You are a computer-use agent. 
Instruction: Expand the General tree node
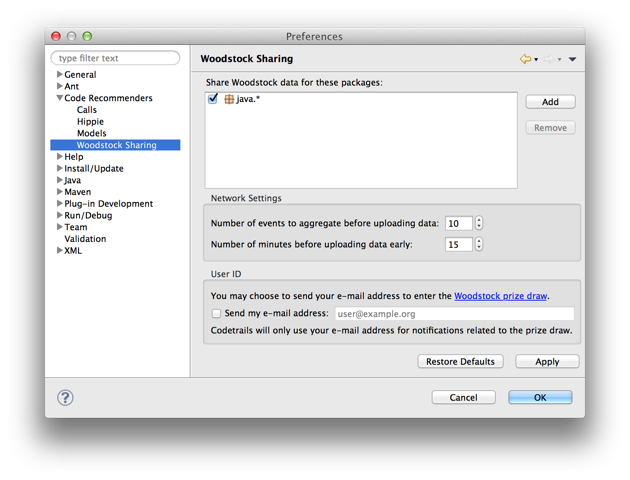(x=59, y=74)
